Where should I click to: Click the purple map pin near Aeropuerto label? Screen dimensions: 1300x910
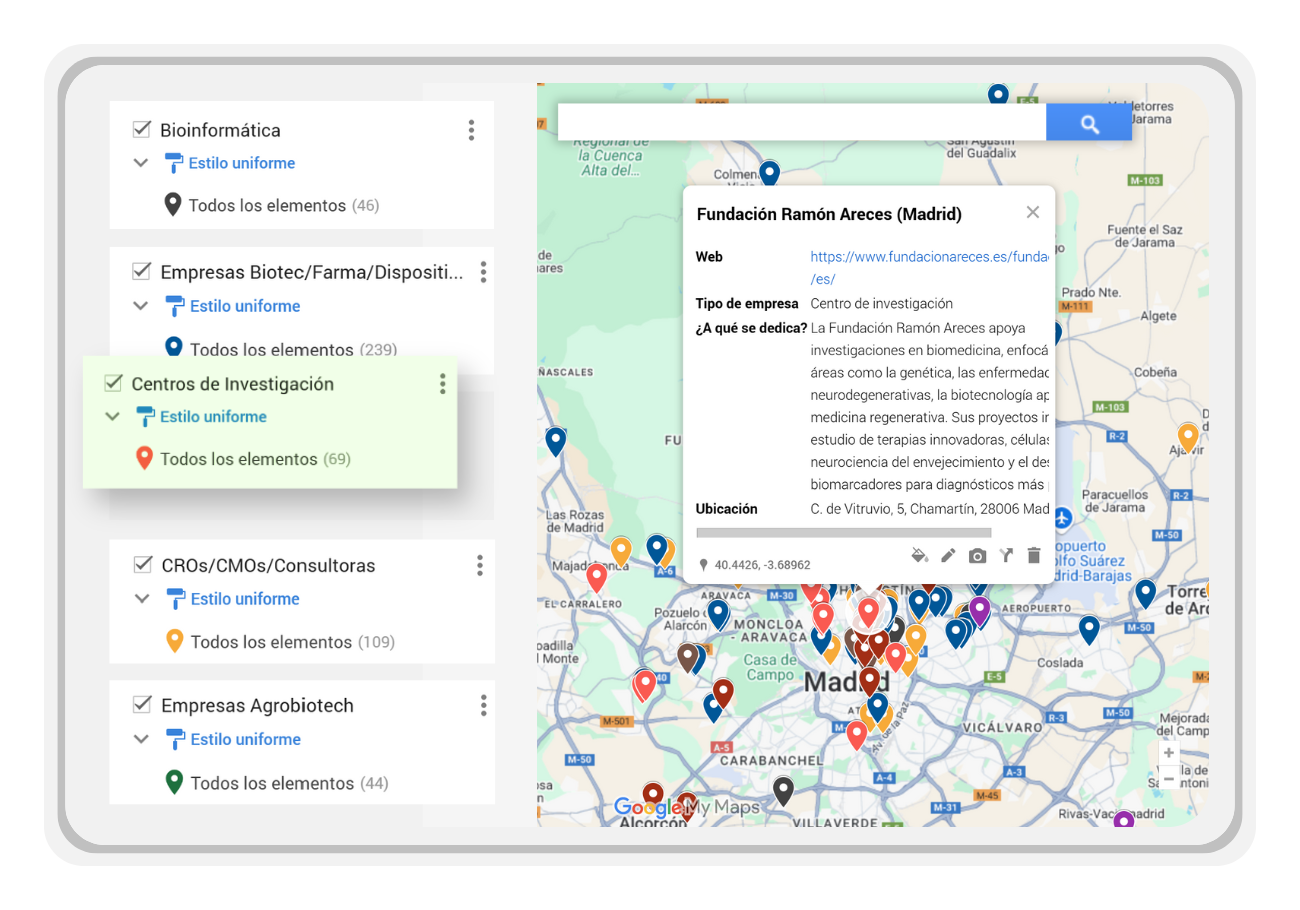click(x=979, y=609)
